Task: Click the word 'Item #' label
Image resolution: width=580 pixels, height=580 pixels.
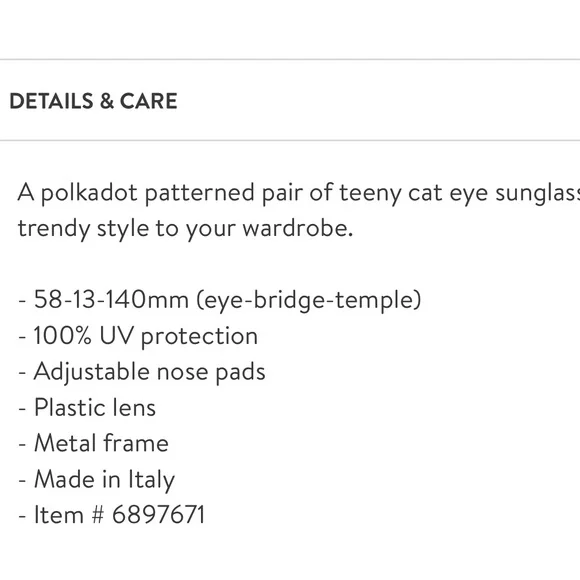Action: pyautogui.click(x=69, y=515)
